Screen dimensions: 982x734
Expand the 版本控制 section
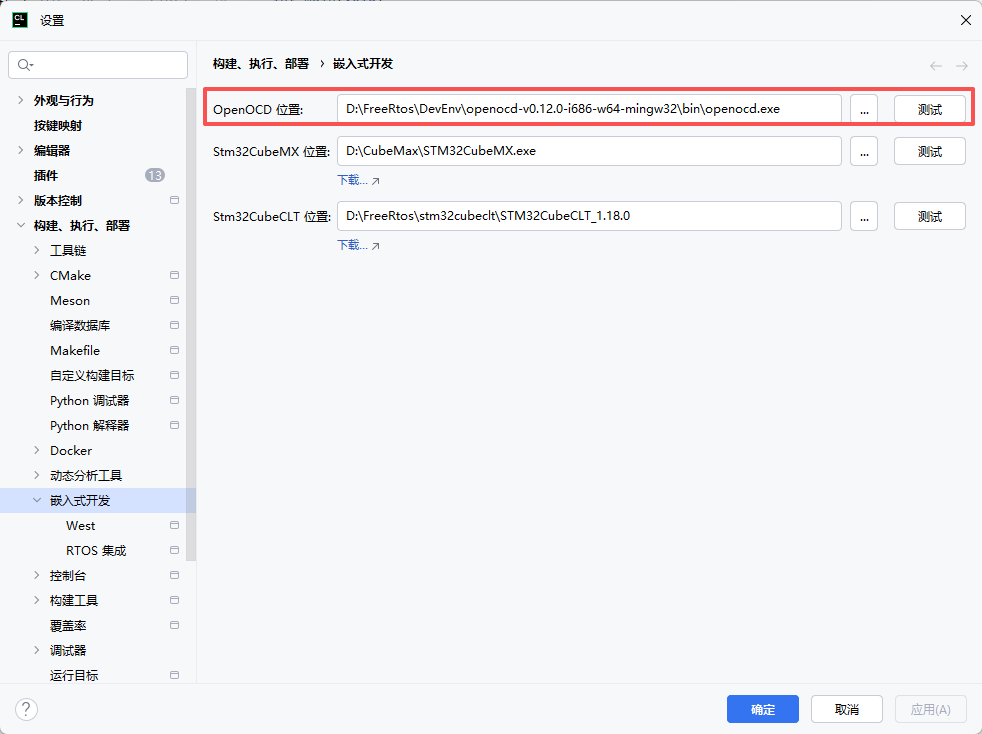click(21, 200)
